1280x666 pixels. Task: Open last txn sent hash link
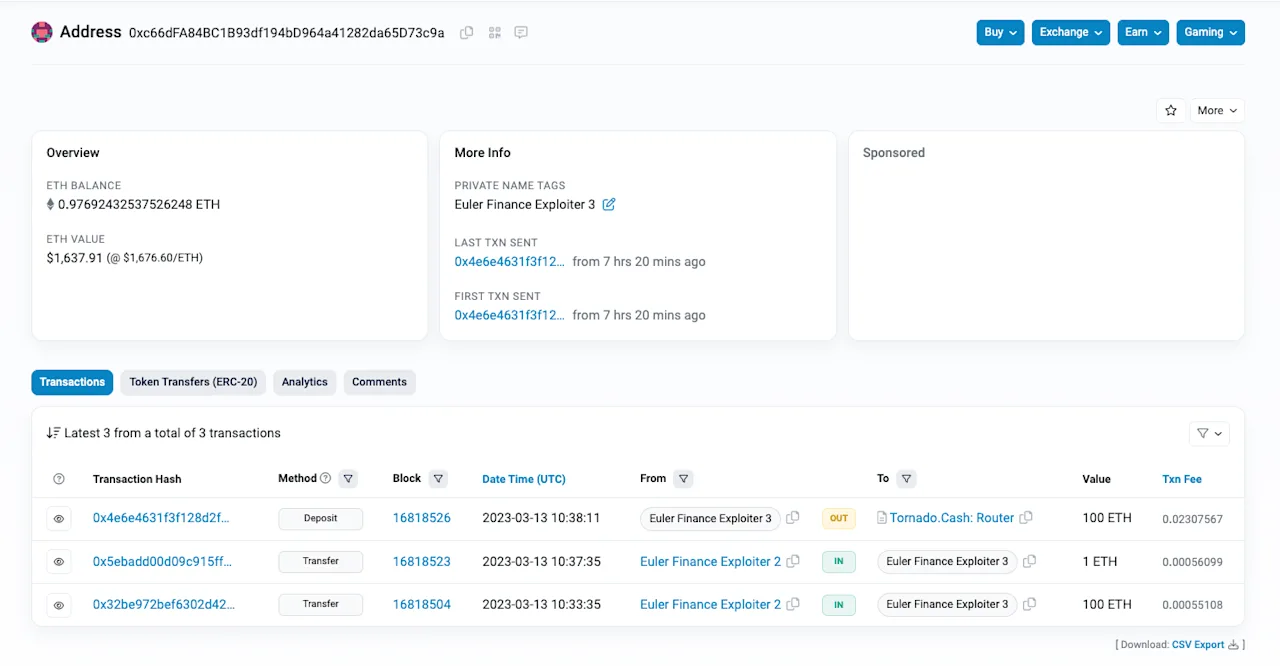509,261
